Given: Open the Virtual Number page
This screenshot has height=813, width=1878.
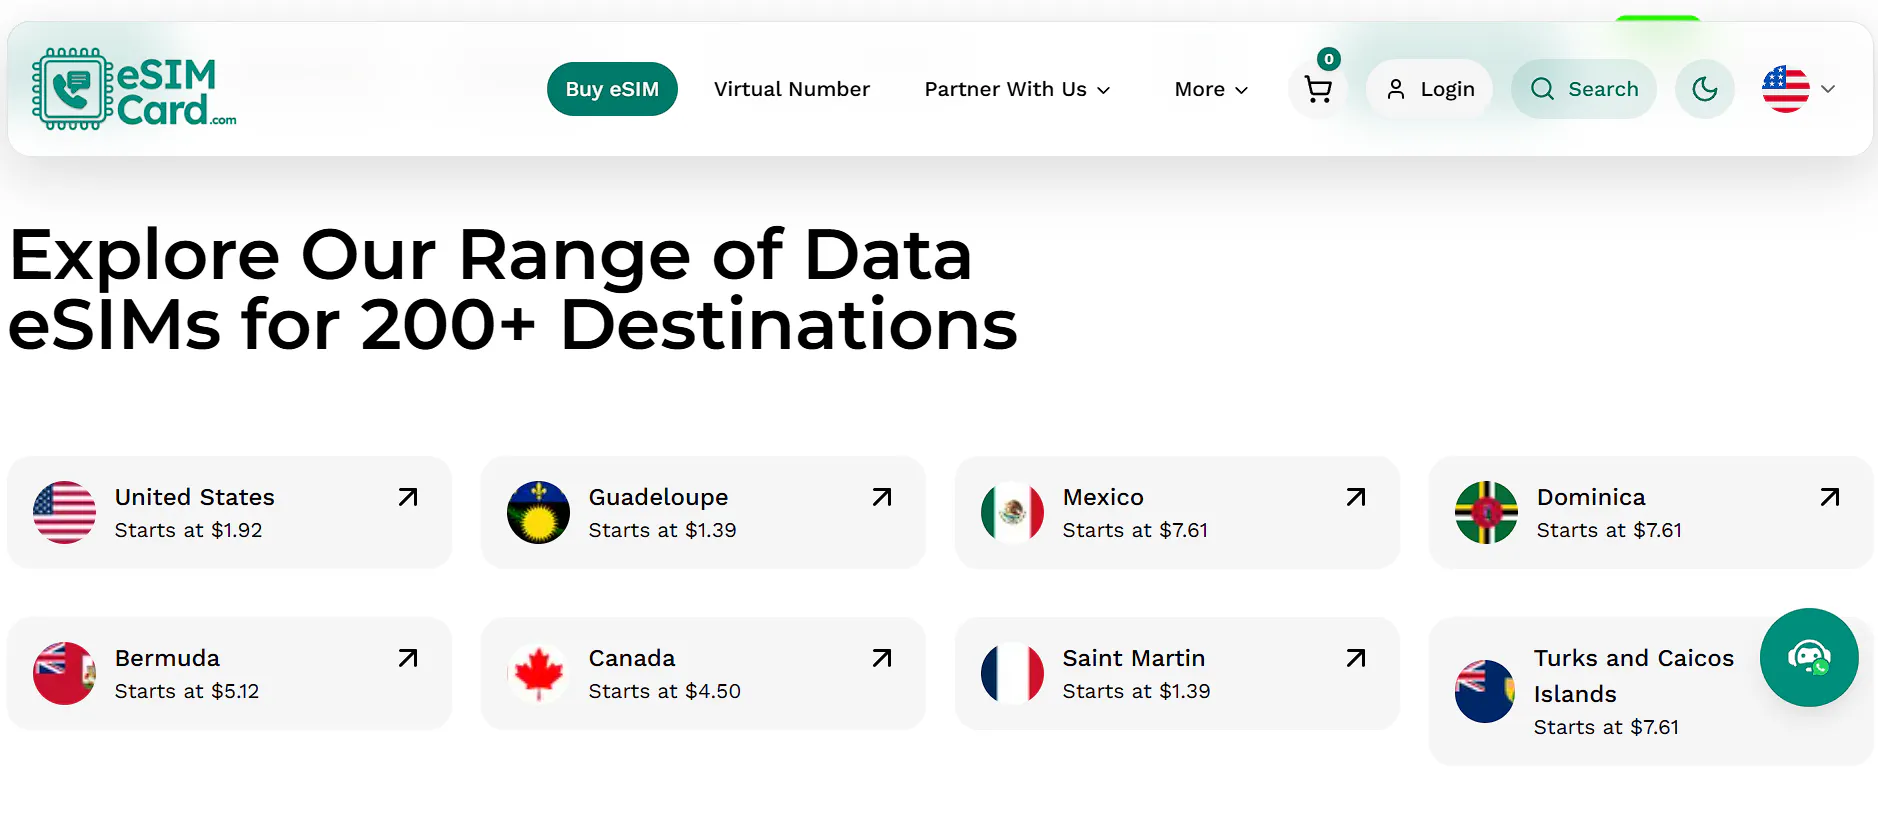Looking at the screenshot, I should 792,89.
